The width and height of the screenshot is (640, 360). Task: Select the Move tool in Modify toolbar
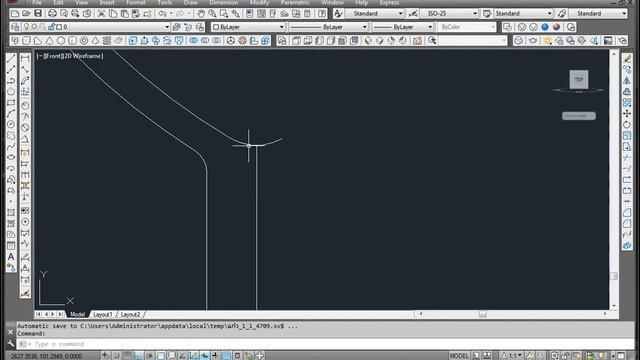tap(627, 113)
